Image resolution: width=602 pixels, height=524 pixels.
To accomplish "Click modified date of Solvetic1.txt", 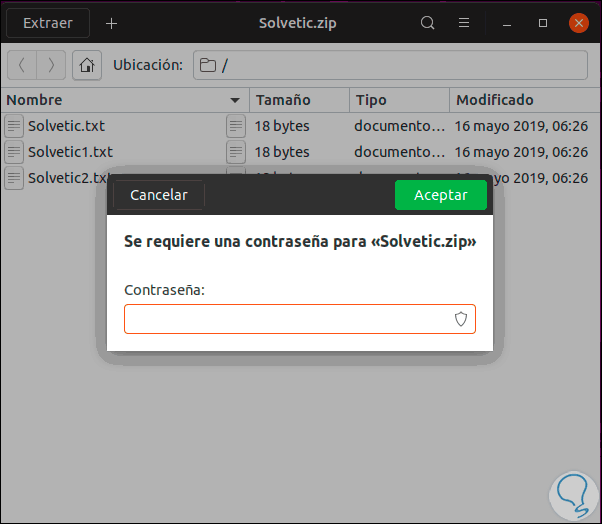I will tap(521, 152).
